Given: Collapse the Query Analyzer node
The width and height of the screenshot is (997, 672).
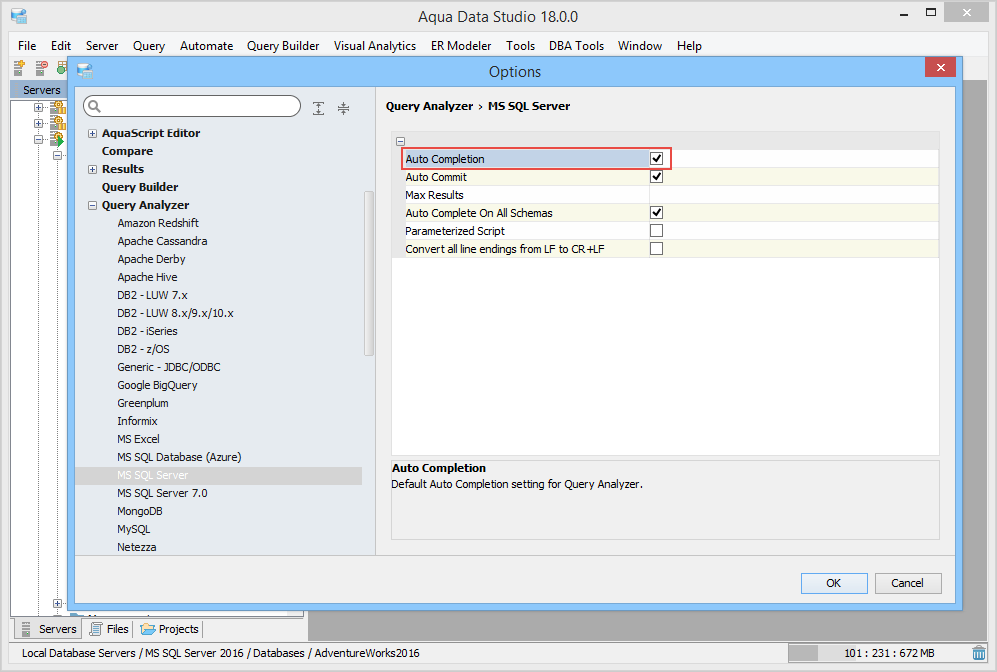Looking at the screenshot, I should pyautogui.click(x=92, y=205).
